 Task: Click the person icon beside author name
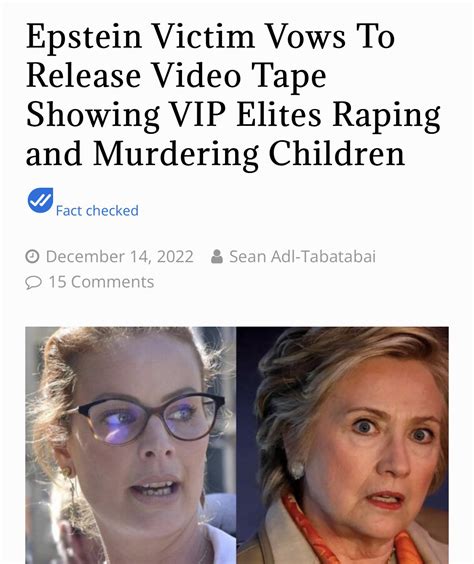217,256
